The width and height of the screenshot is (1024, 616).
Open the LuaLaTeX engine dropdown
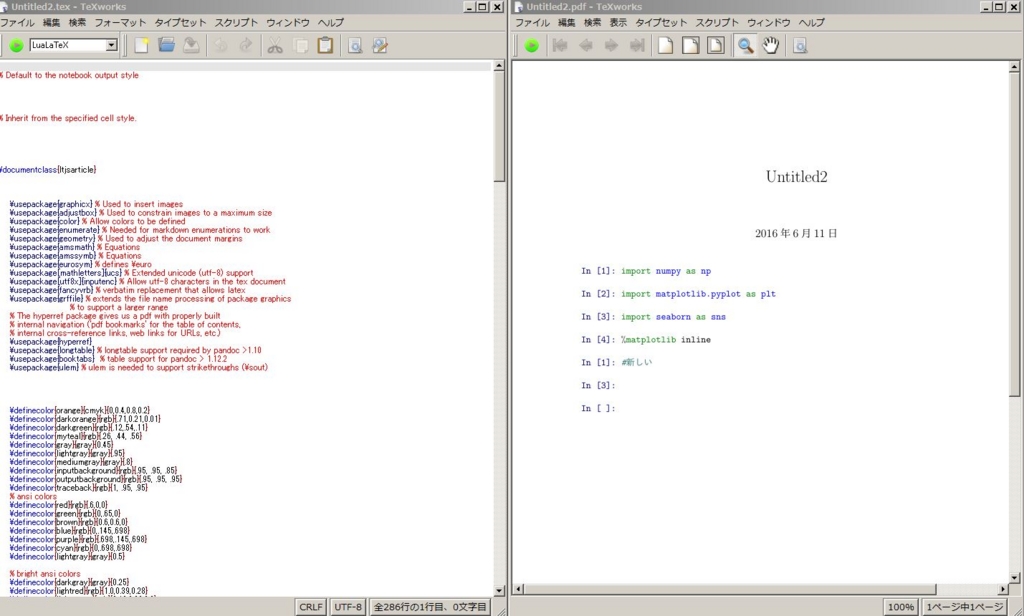111,45
